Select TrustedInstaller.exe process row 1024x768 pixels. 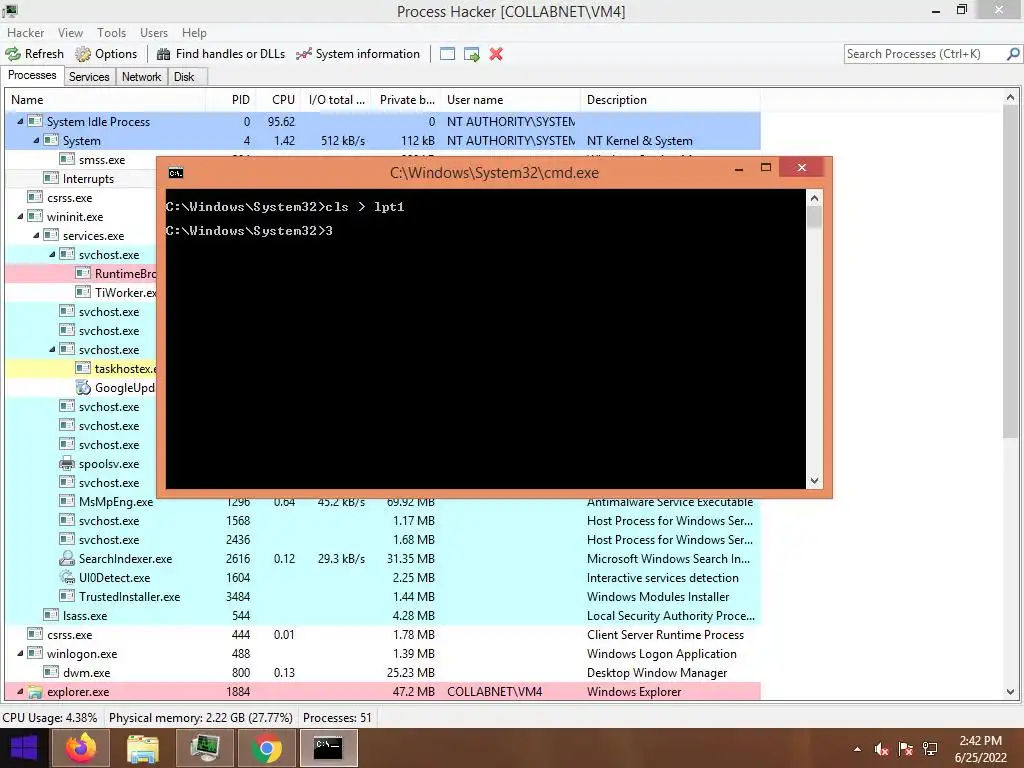tap(383, 596)
